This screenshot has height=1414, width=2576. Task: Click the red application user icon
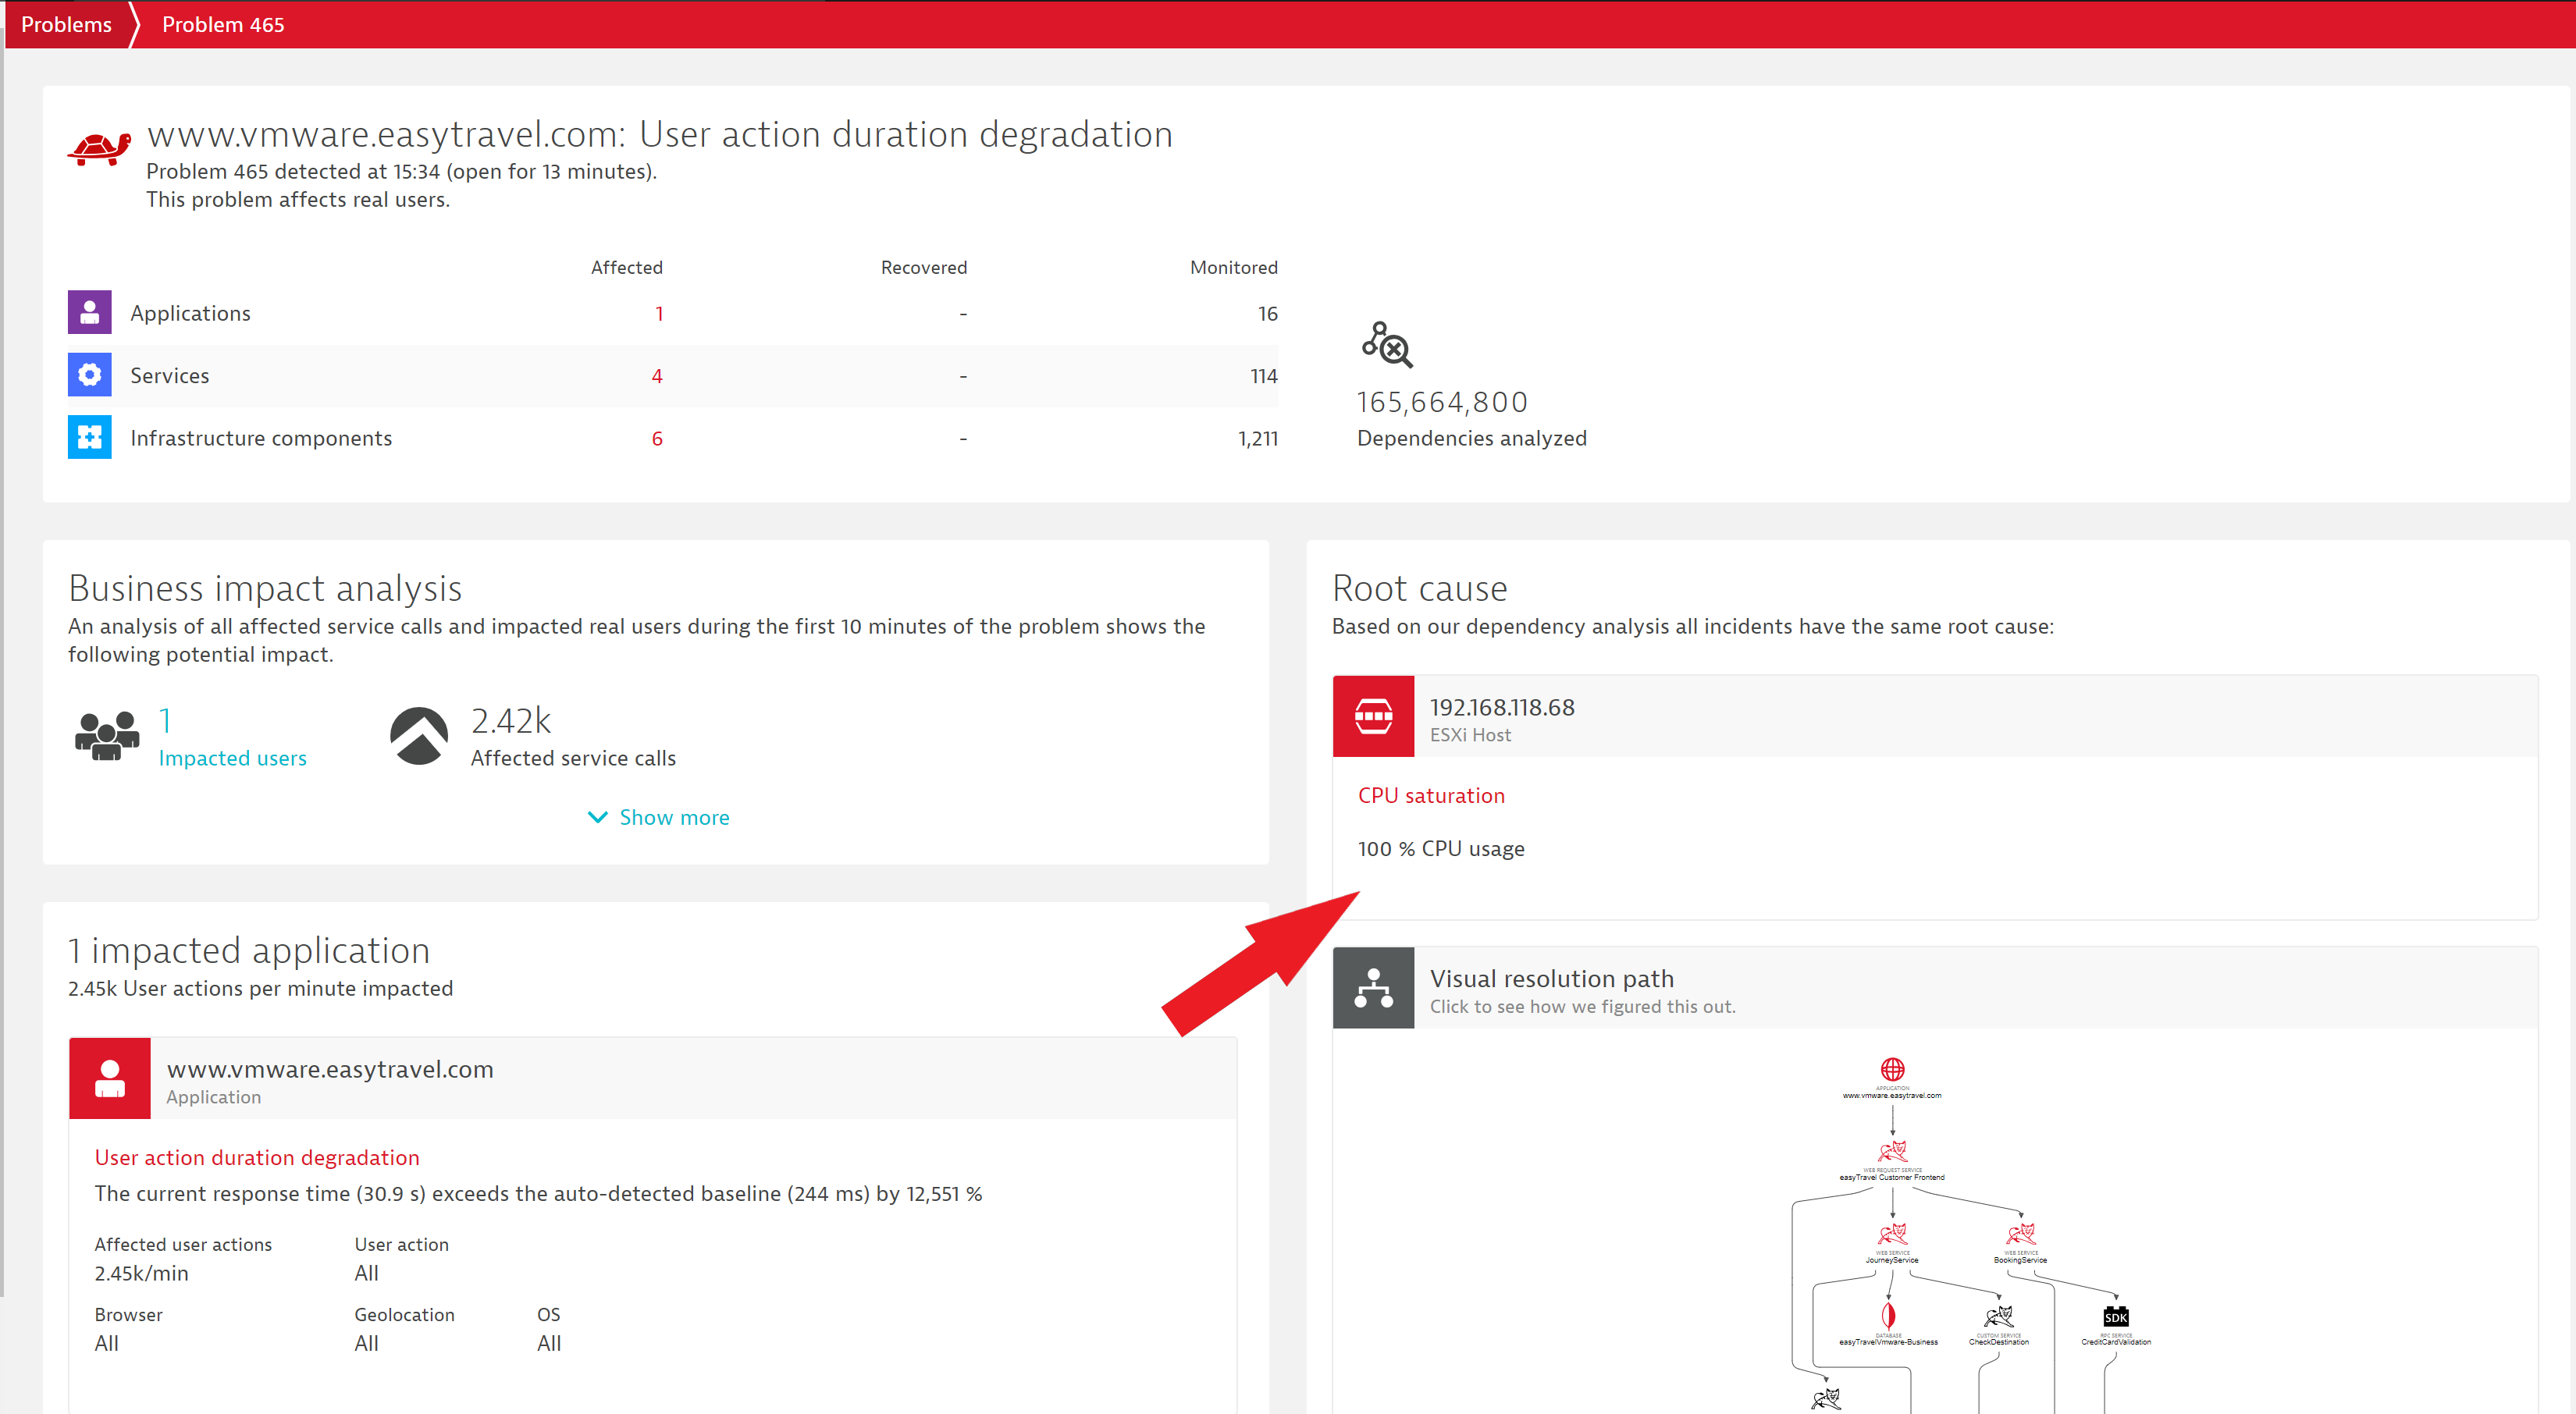[x=110, y=1079]
